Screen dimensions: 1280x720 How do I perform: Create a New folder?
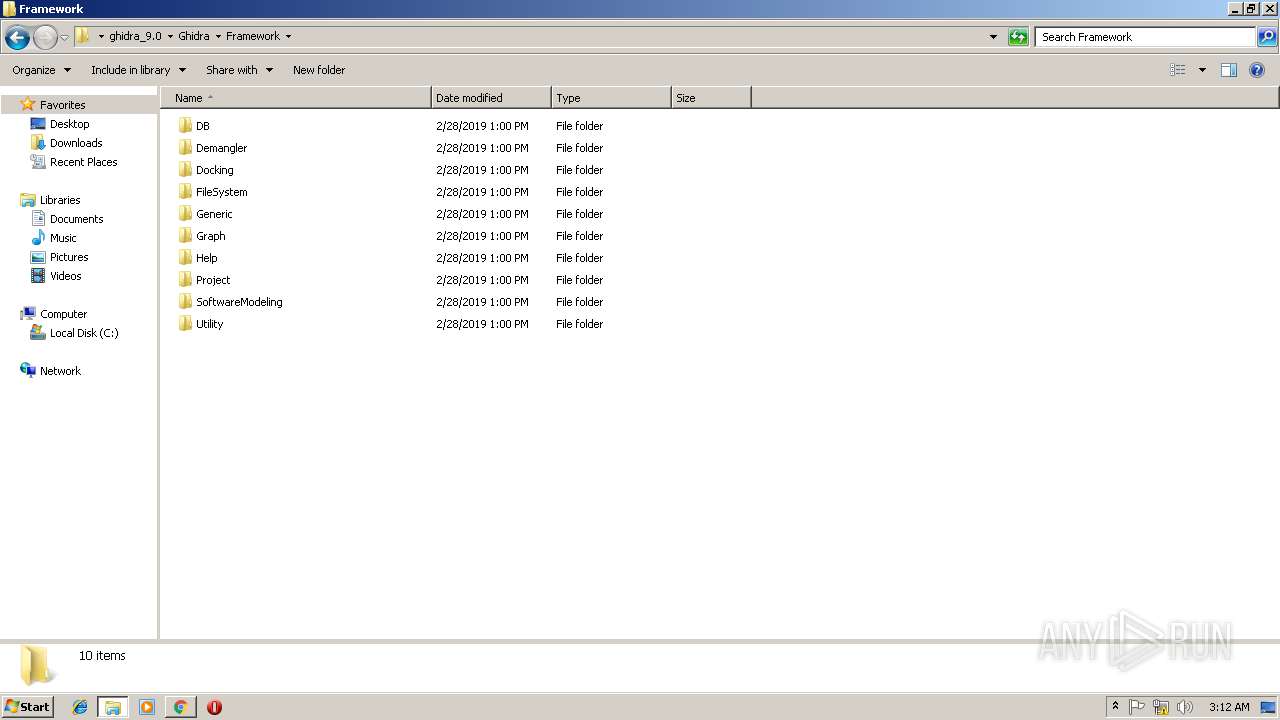[x=319, y=70]
